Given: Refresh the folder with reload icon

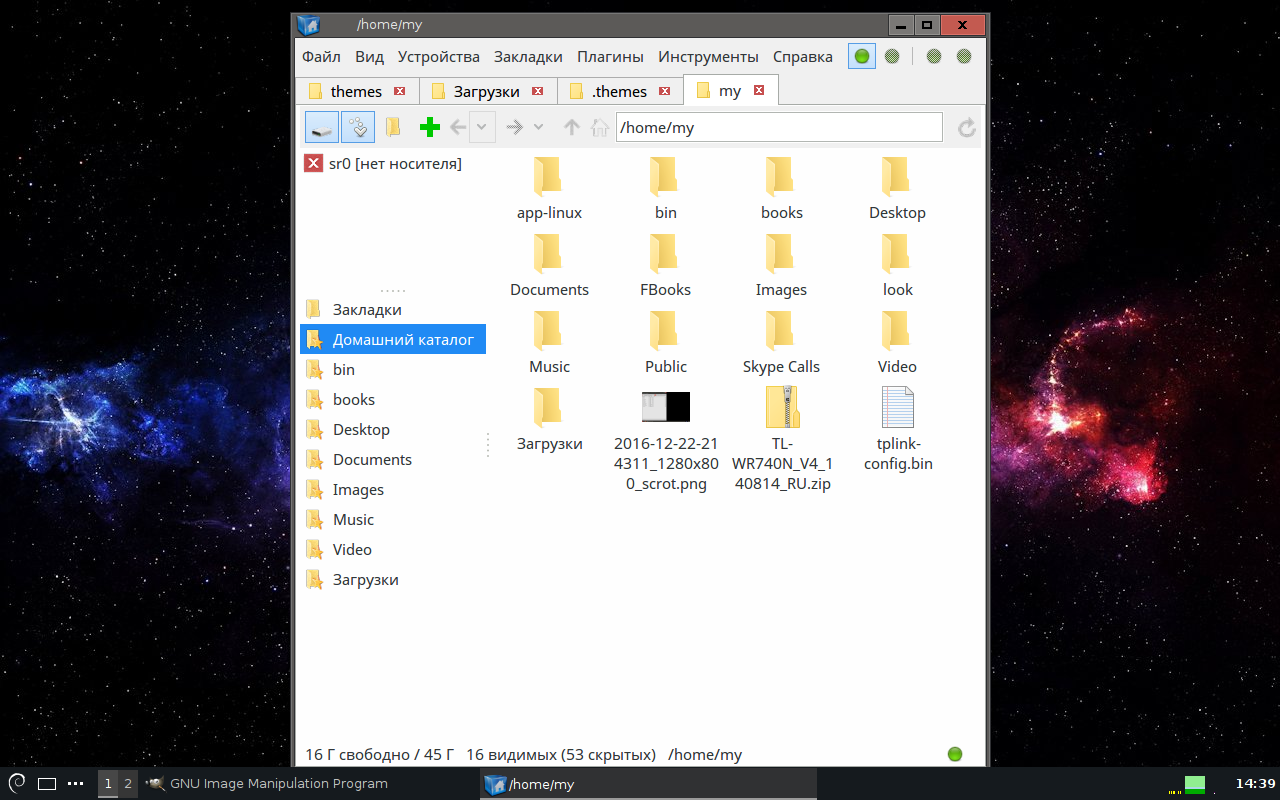Looking at the screenshot, I should tap(967, 128).
